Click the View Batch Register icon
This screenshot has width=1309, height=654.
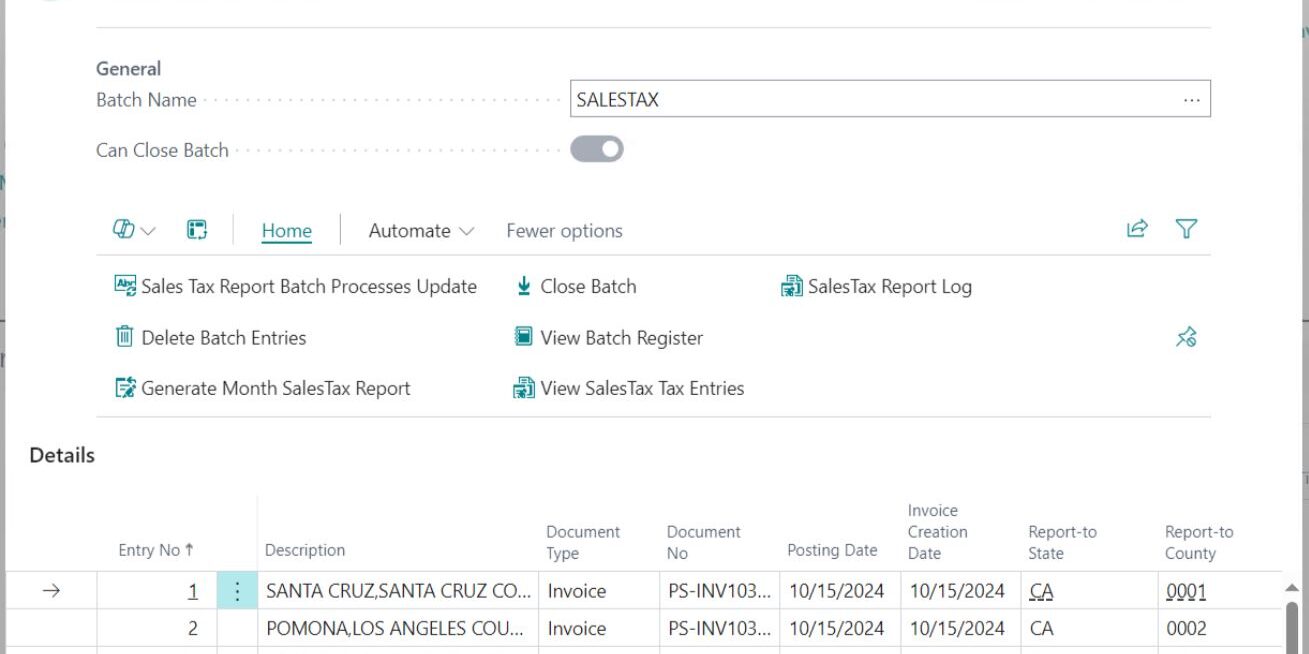click(524, 337)
